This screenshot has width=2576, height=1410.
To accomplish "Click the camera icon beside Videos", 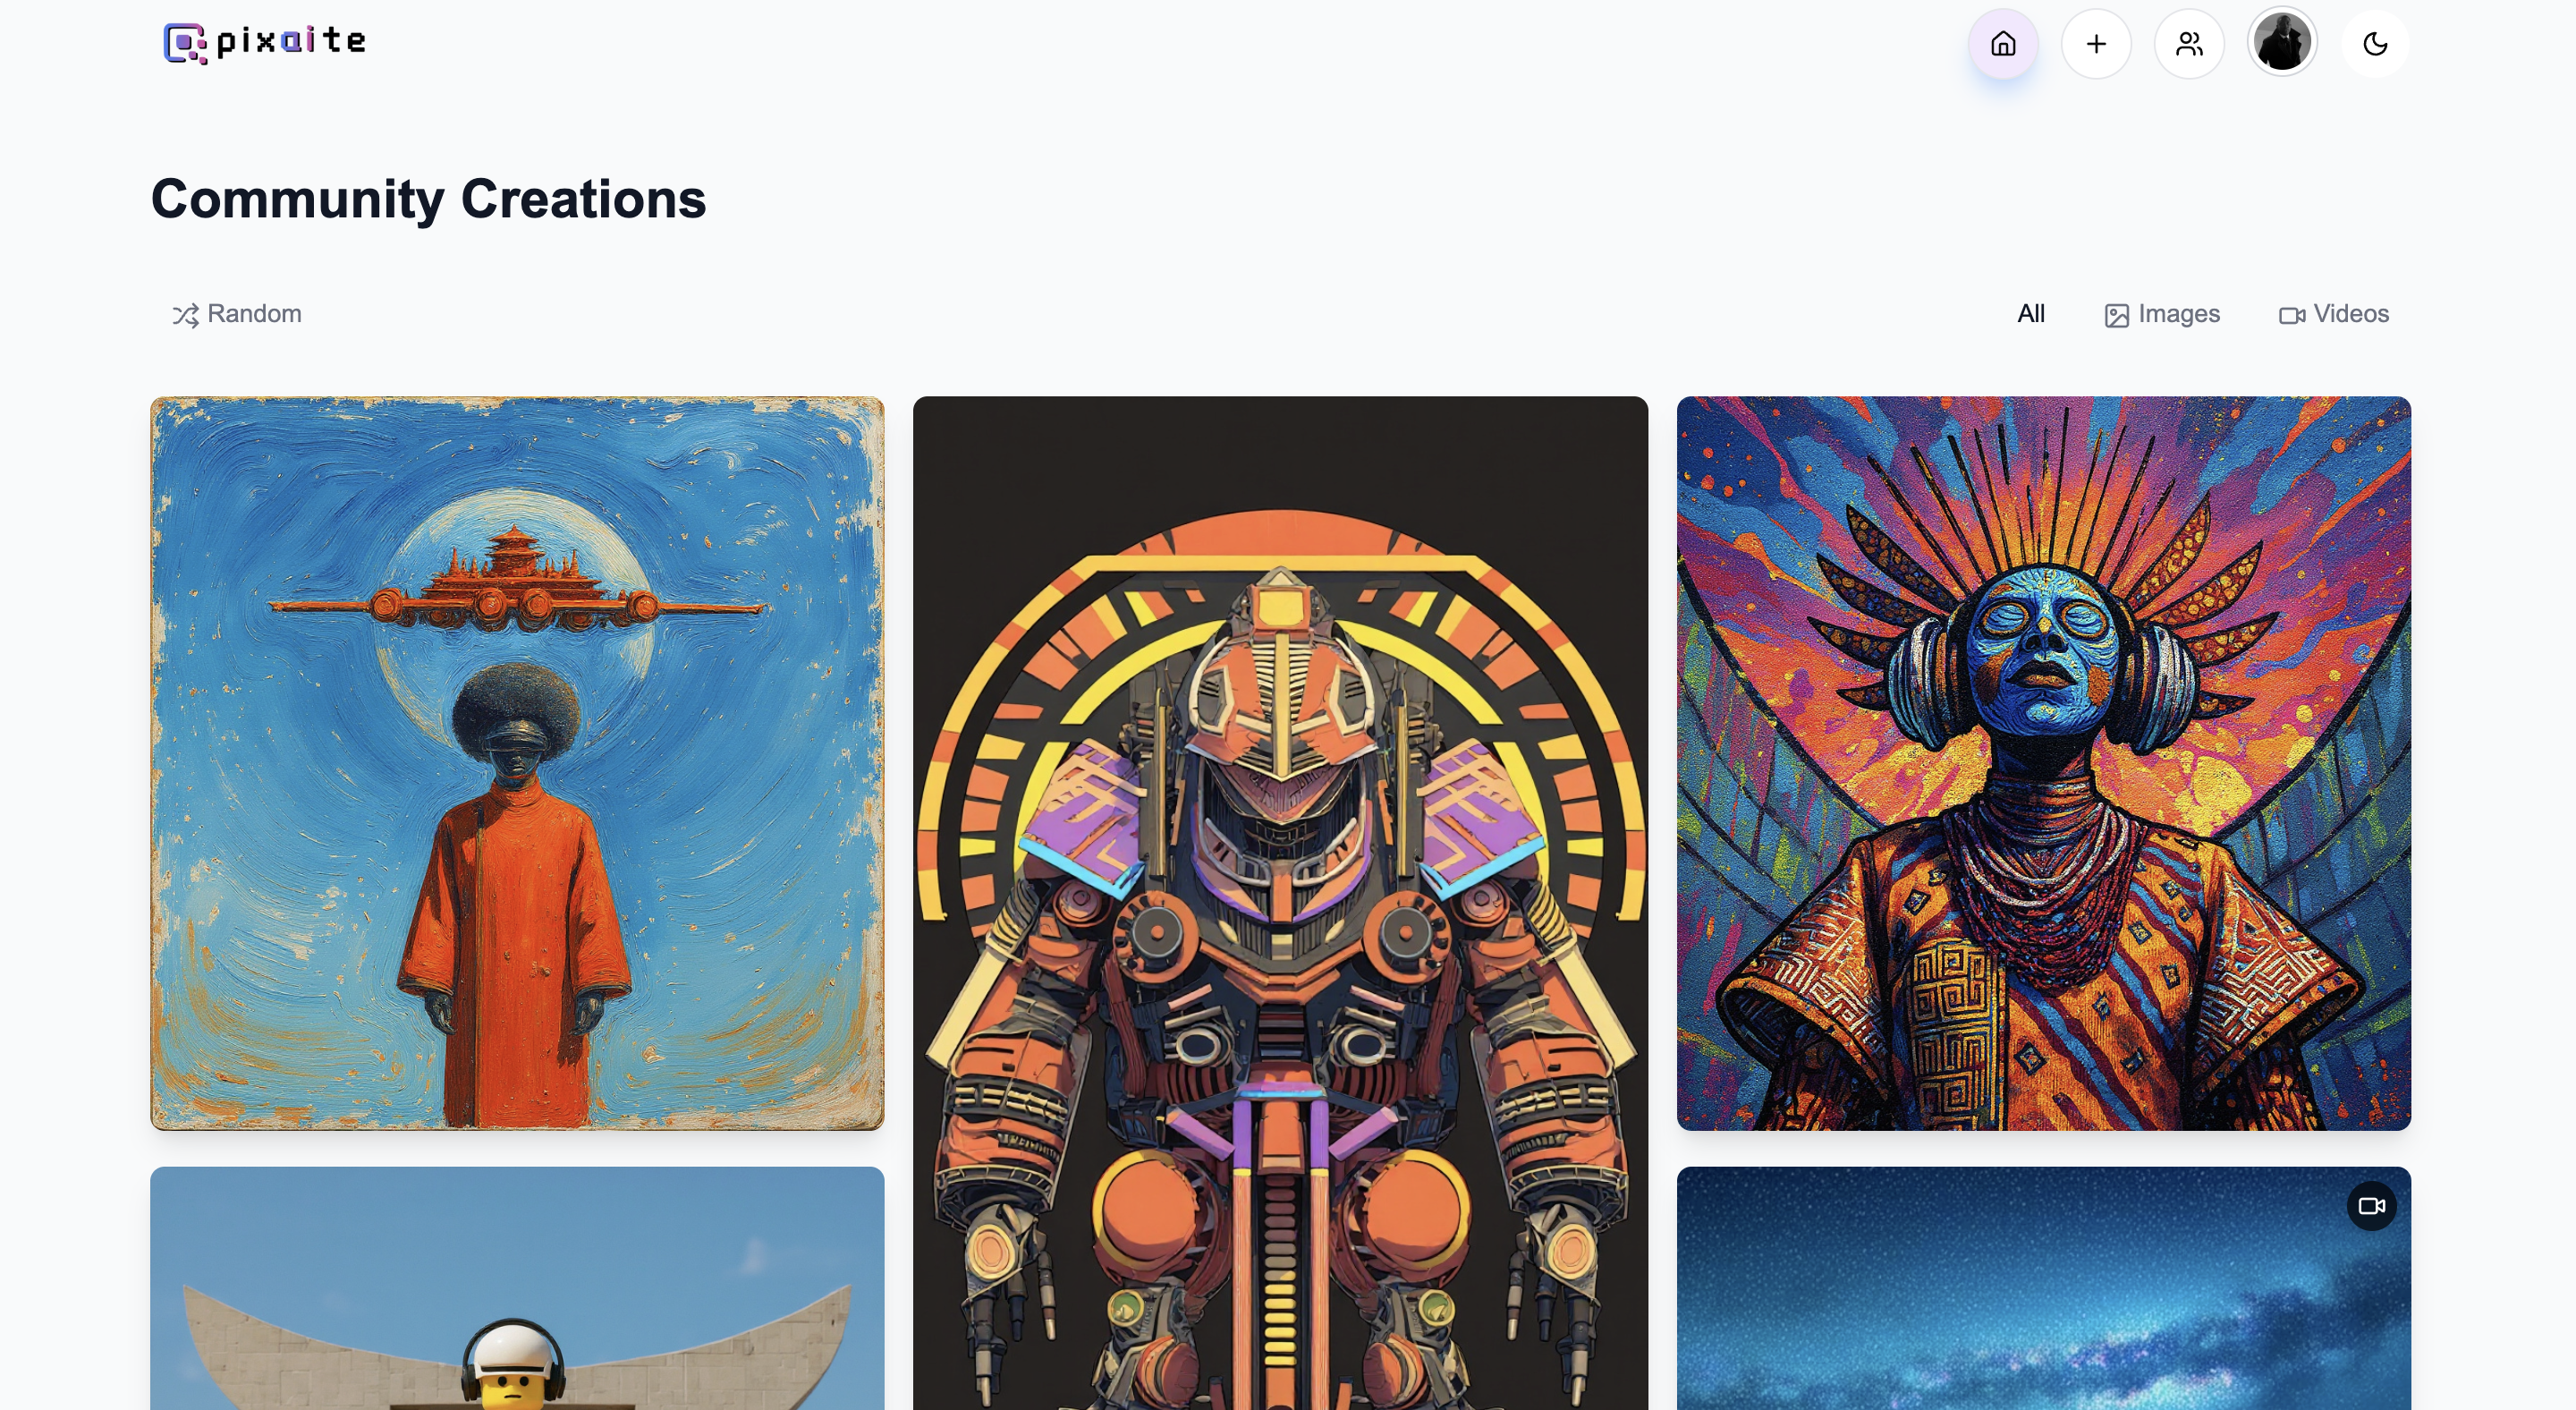I will (2292, 316).
